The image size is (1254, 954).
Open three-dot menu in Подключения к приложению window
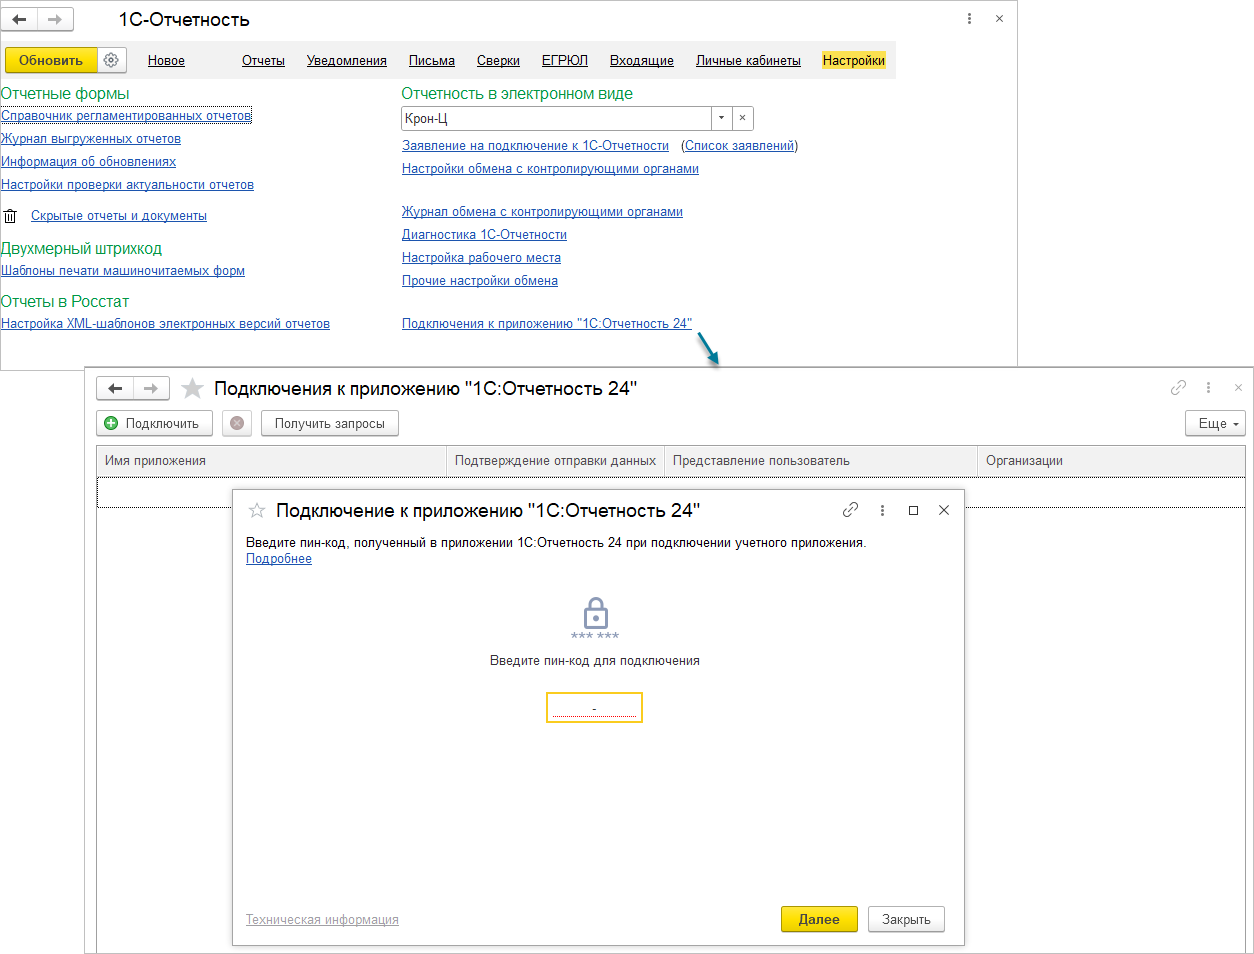1208,388
